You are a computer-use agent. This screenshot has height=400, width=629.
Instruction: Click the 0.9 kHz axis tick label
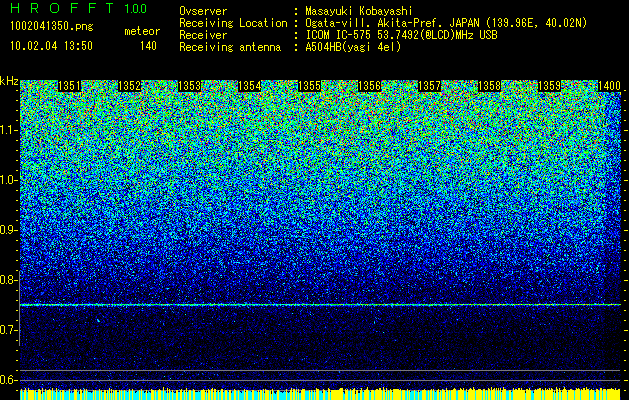(7, 230)
